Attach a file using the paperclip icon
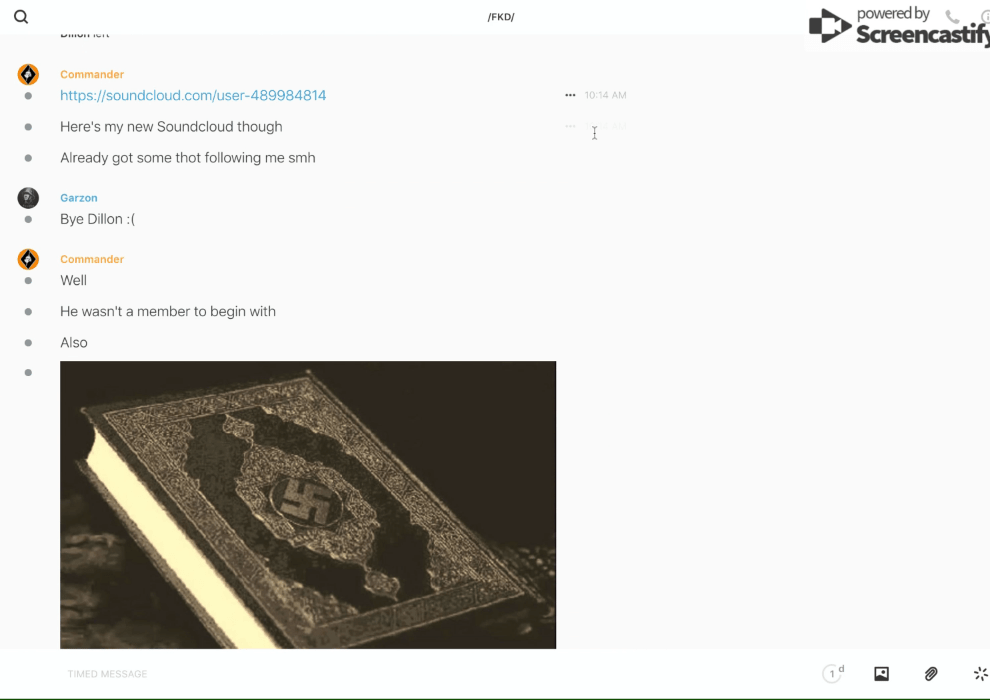 pos(931,674)
